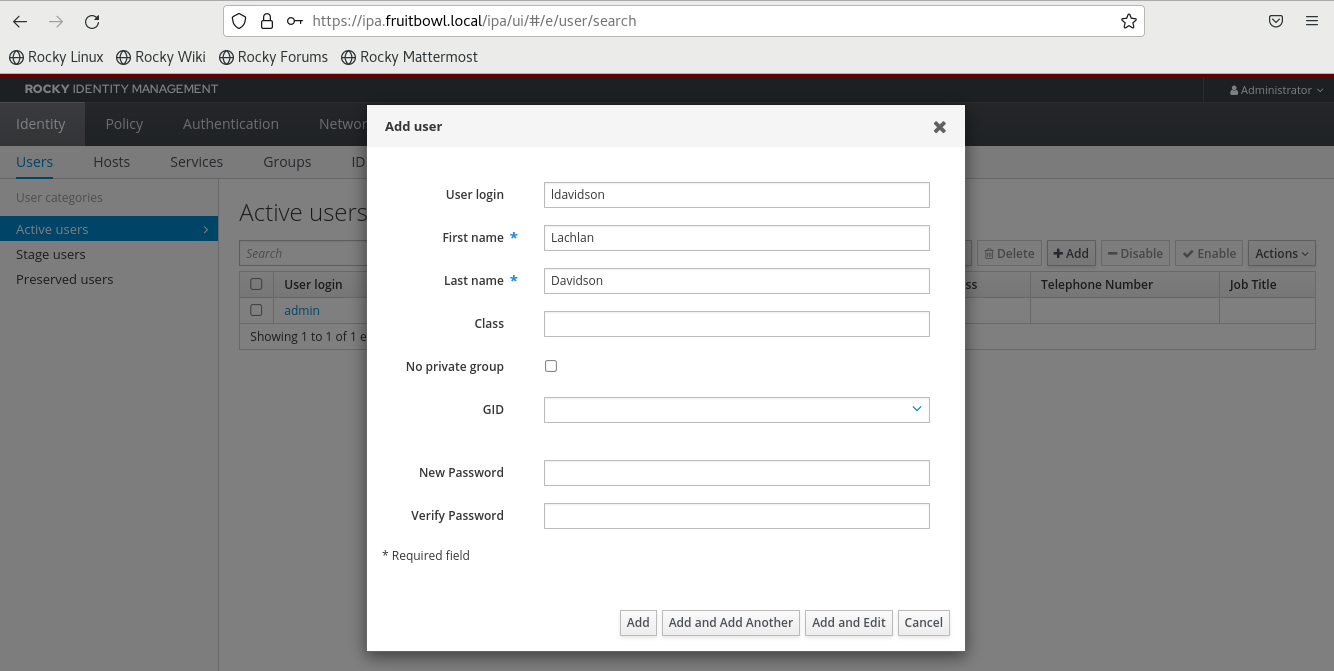This screenshot has height=671, width=1334.
Task: Open the Hosts sub-tab
Action: point(111,162)
